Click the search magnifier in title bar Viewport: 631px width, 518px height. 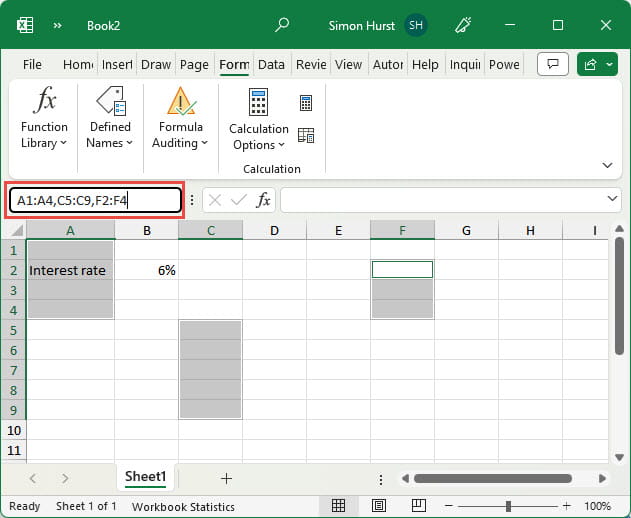click(283, 25)
